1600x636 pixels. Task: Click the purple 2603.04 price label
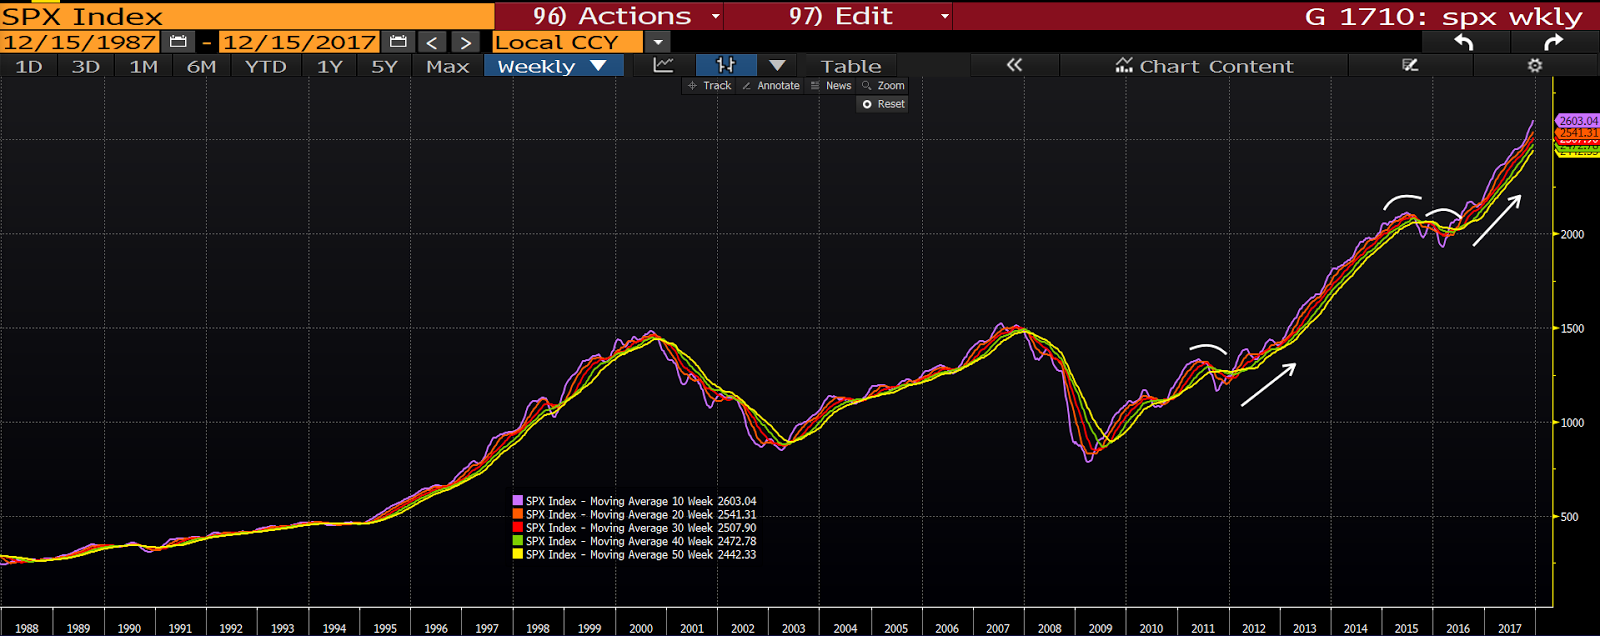[x=1578, y=121]
